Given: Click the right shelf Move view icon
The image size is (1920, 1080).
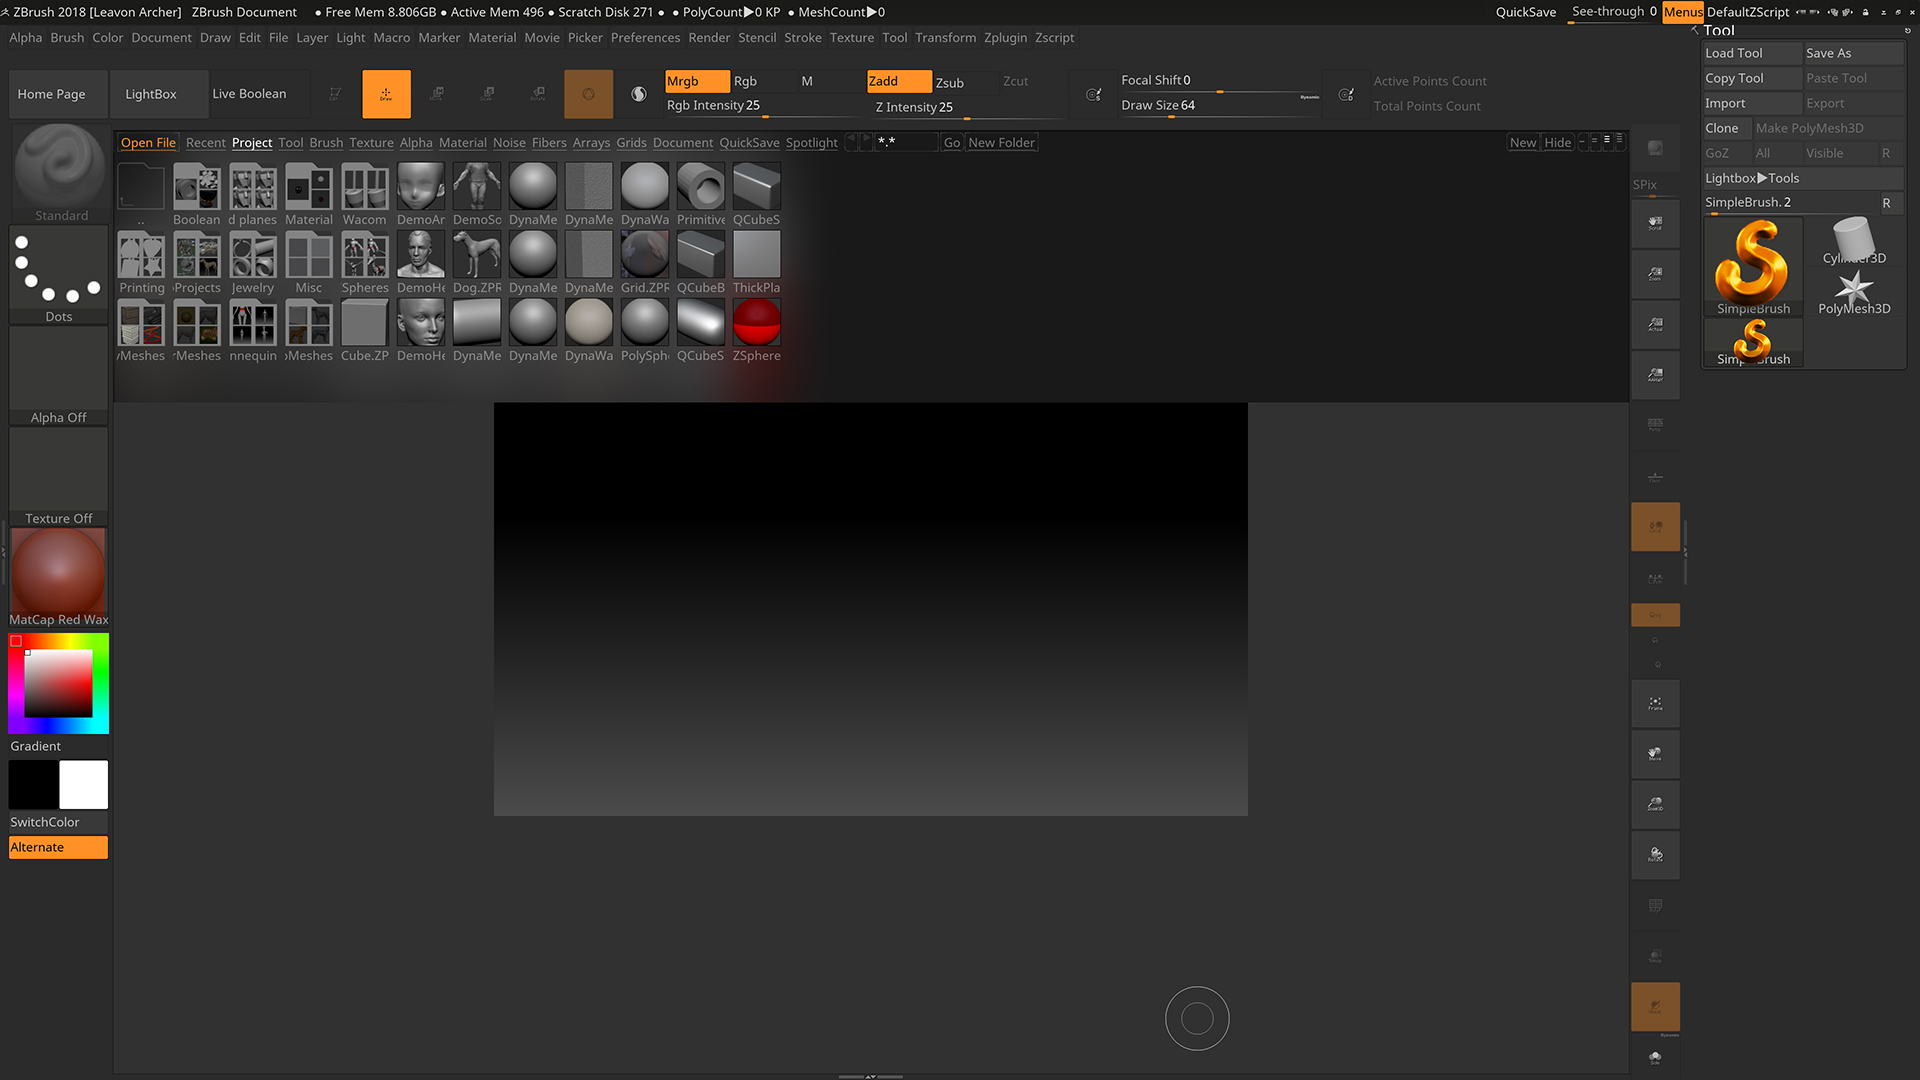Looking at the screenshot, I should (1655, 754).
